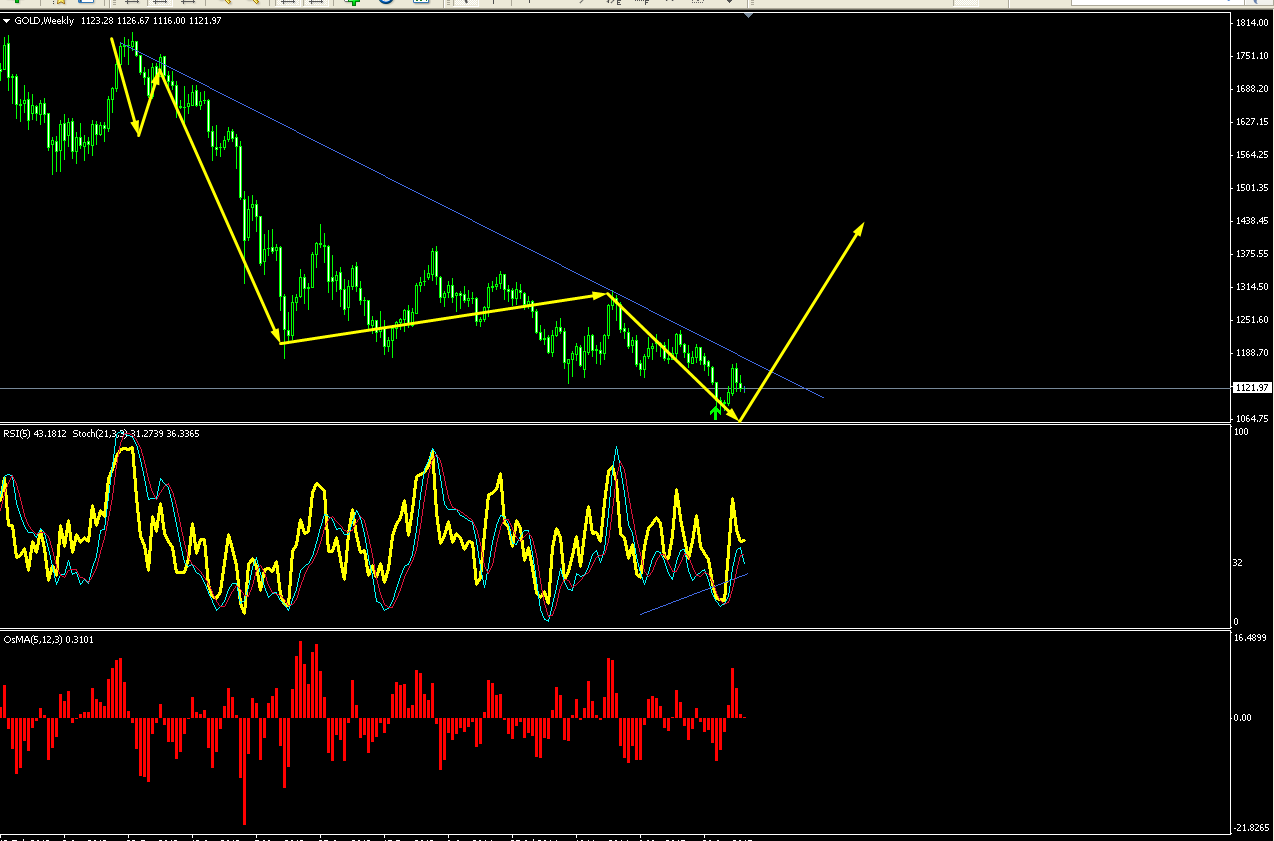Click price scale value 1188.70

(x=1250, y=352)
